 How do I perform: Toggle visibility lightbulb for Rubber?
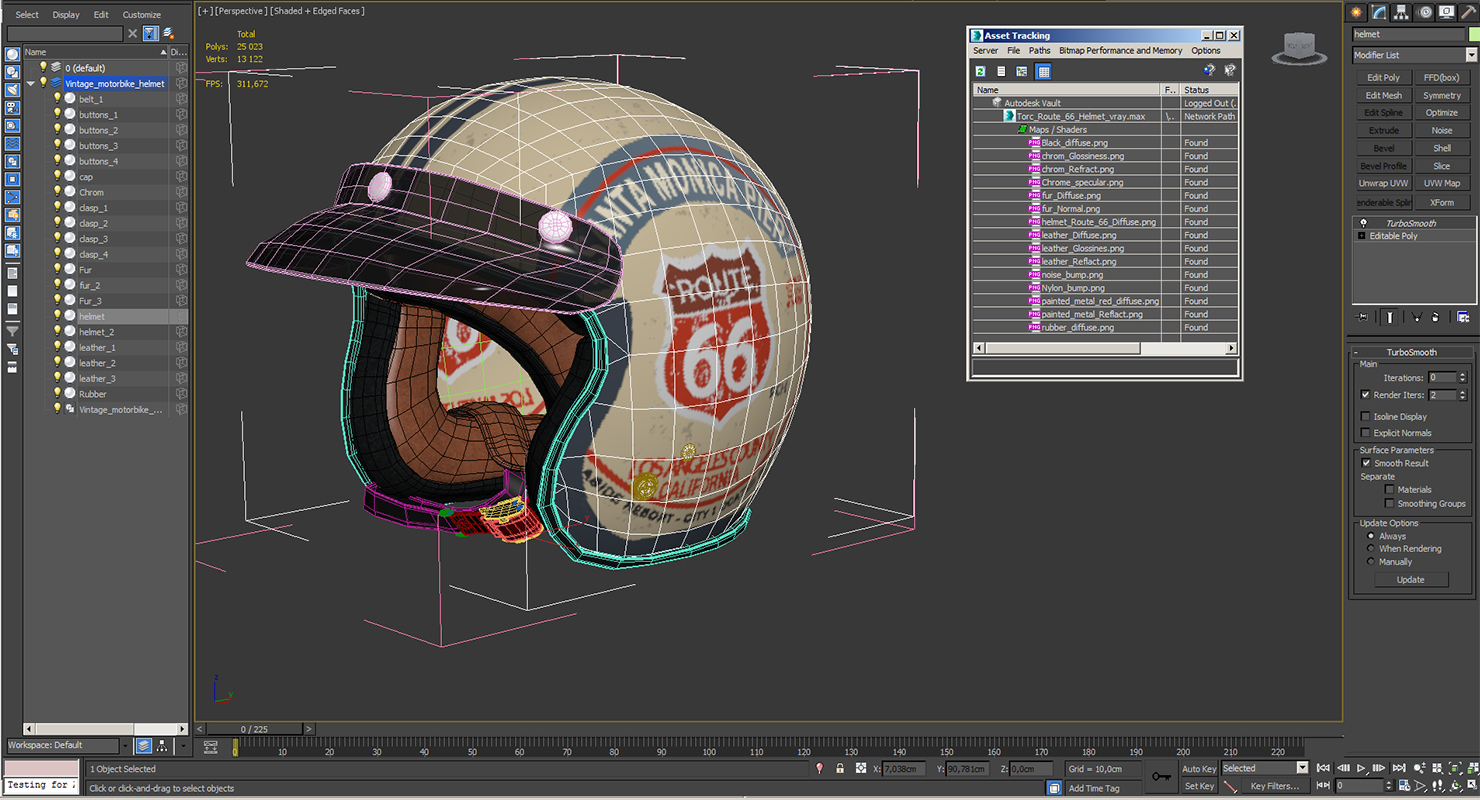[57, 394]
